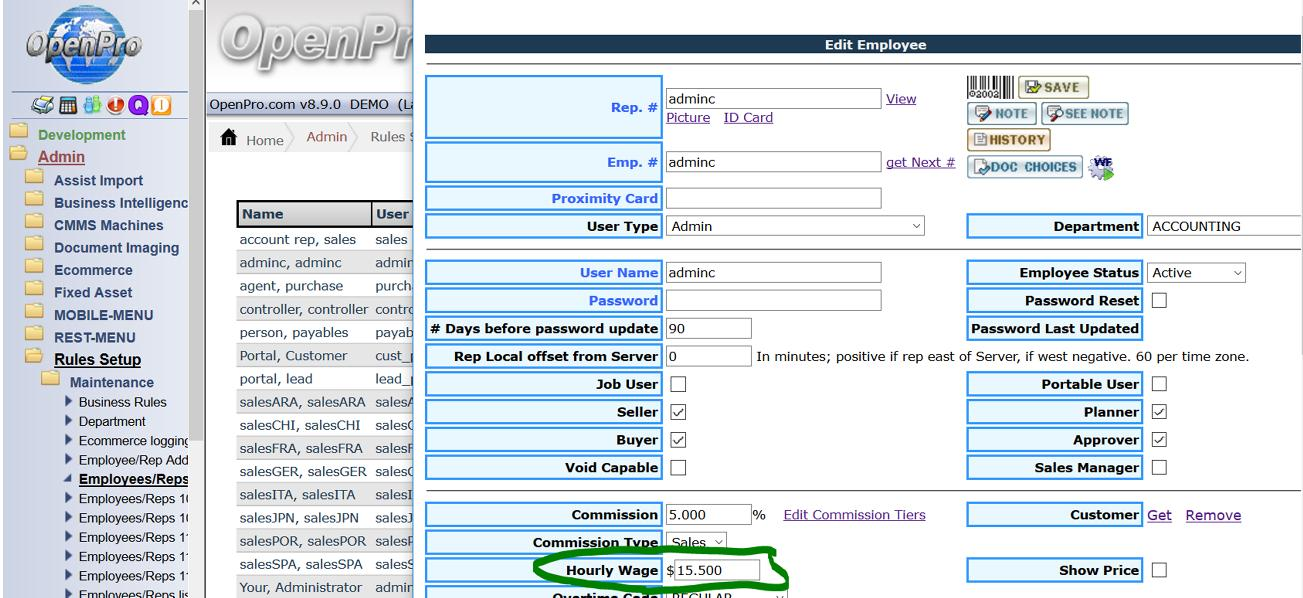Open the Edit Commission Tiers link
This screenshot has height=598, width=1303.
tap(854, 515)
